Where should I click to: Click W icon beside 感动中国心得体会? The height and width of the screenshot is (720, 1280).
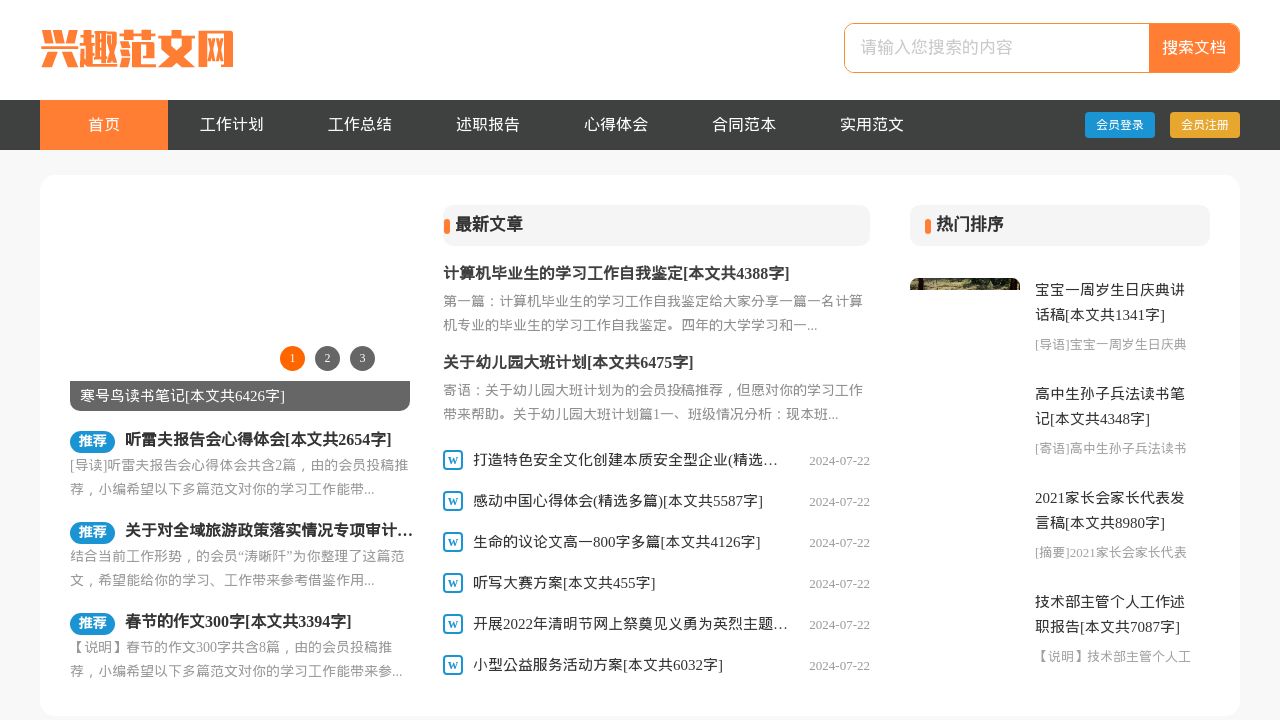pyautogui.click(x=453, y=501)
